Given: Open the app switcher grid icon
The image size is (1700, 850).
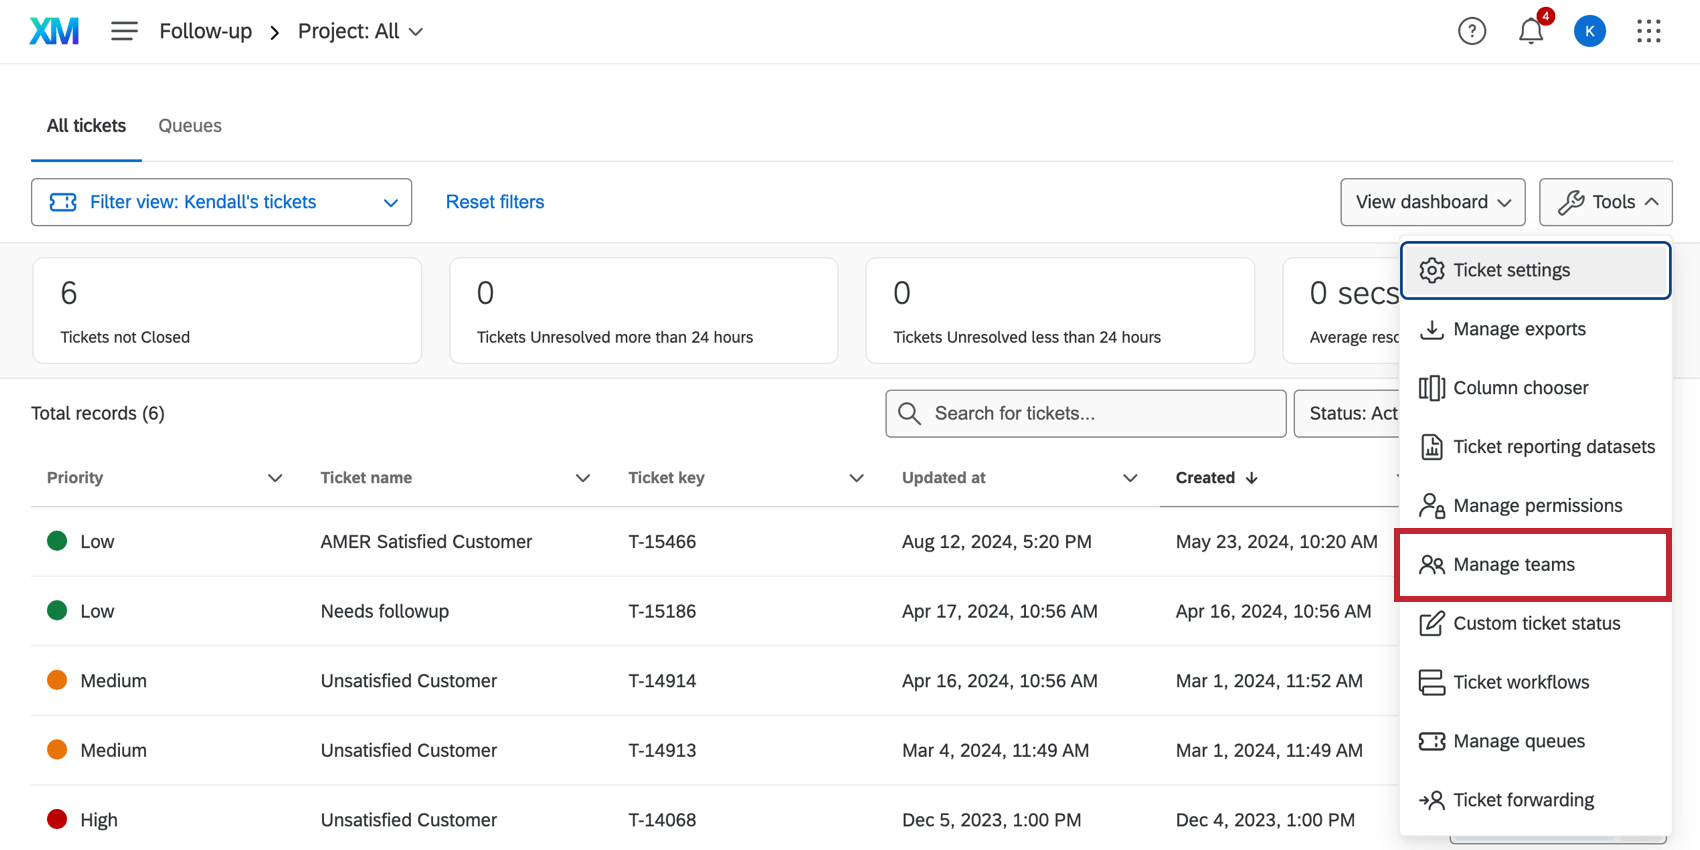Looking at the screenshot, I should click(x=1648, y=31).
